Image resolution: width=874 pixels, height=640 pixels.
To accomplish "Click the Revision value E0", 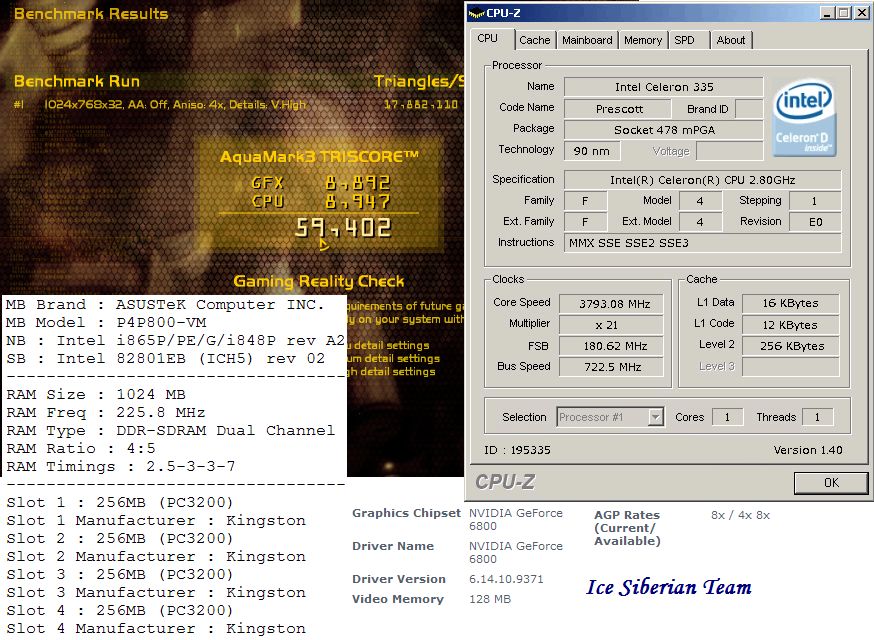I will coord(815,222).
